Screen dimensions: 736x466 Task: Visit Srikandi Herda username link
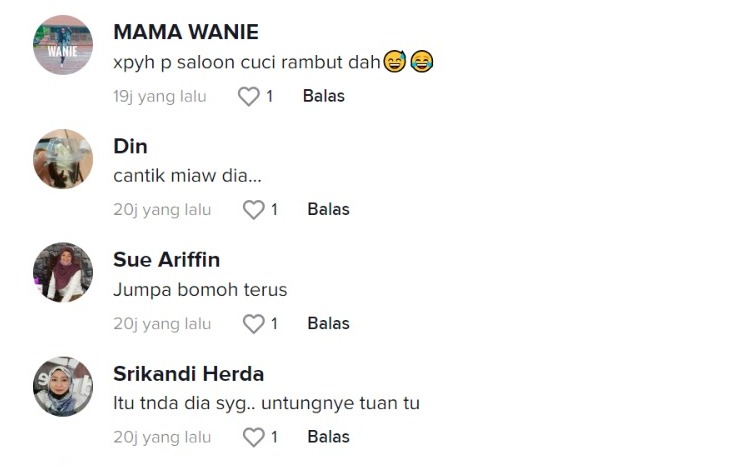pyautogui.click(x=189, y=374)
